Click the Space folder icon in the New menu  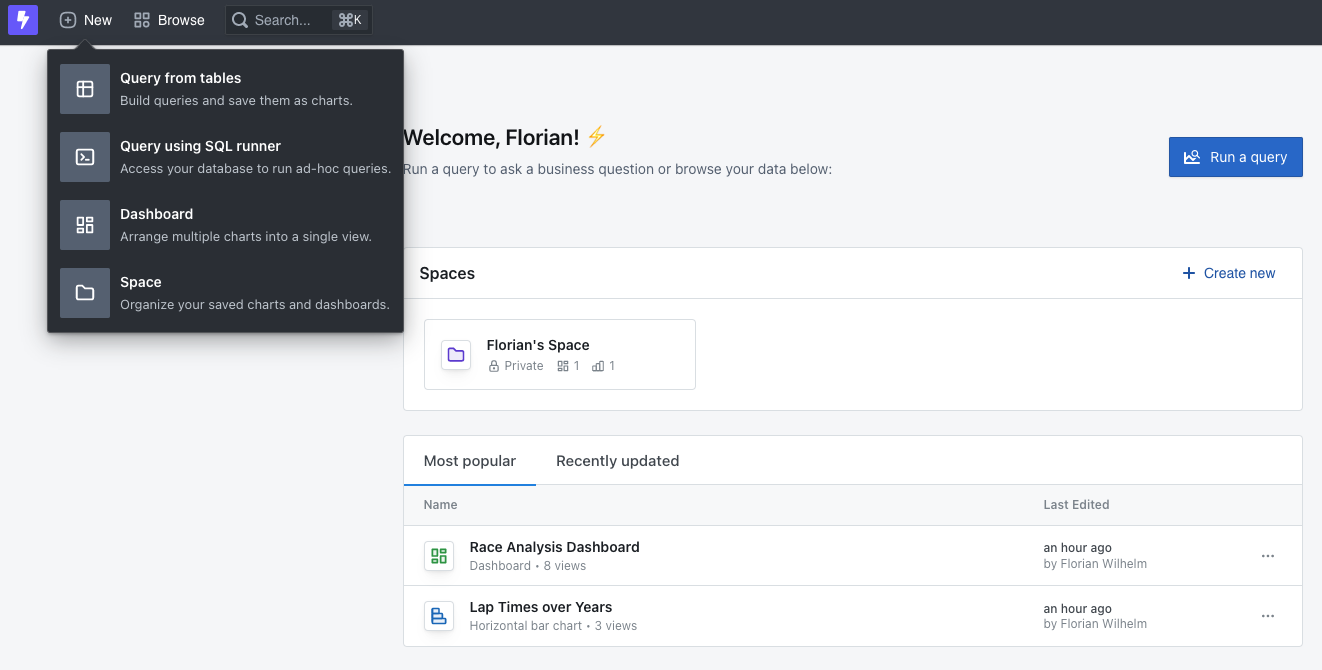(84, 292)
